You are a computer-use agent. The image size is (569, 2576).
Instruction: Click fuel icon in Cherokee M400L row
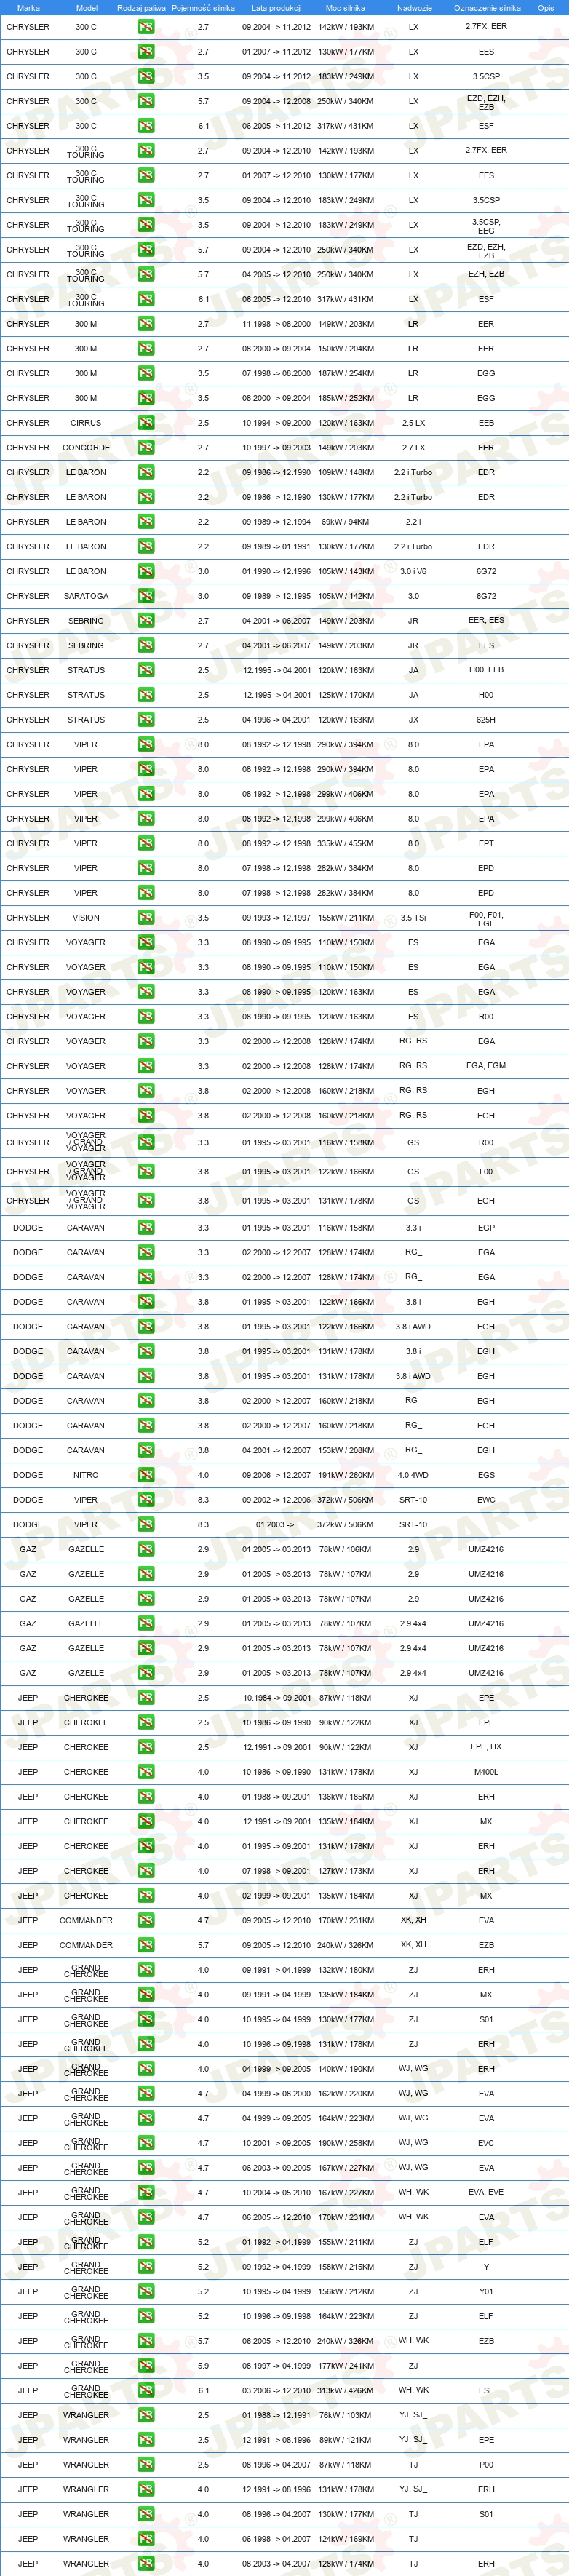[x=146, y=1772]
